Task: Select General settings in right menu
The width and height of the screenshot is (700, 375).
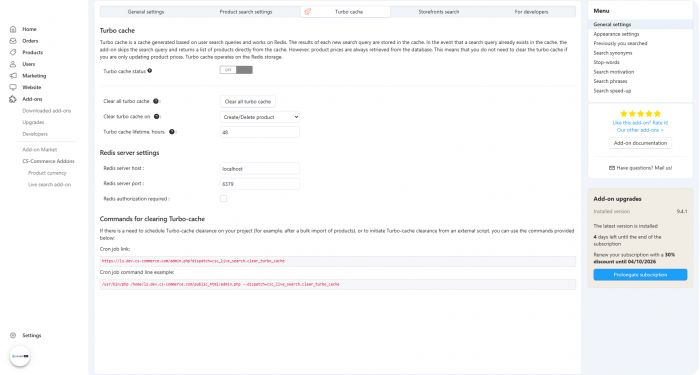Action: pos(640,25)
